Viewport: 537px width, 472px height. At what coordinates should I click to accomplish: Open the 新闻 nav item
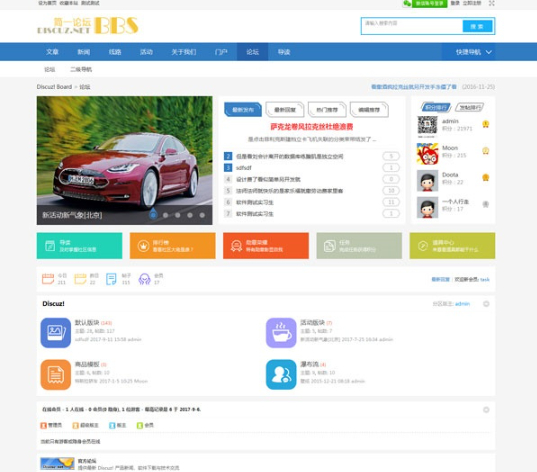coord(84,52)
